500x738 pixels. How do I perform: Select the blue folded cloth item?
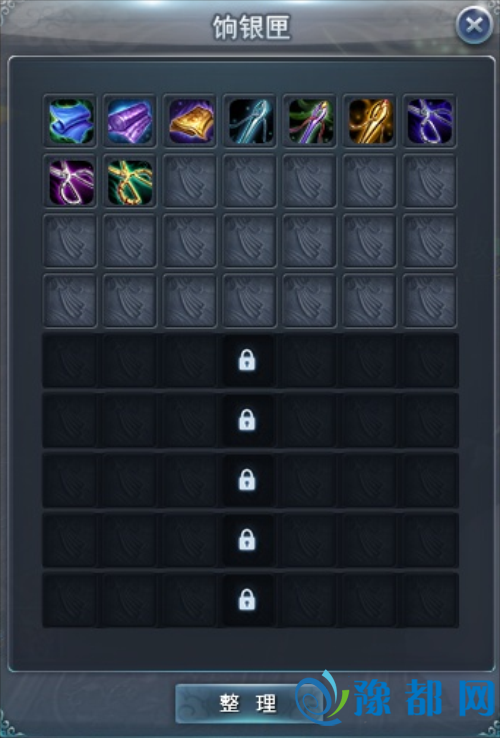tap(71, 121)
